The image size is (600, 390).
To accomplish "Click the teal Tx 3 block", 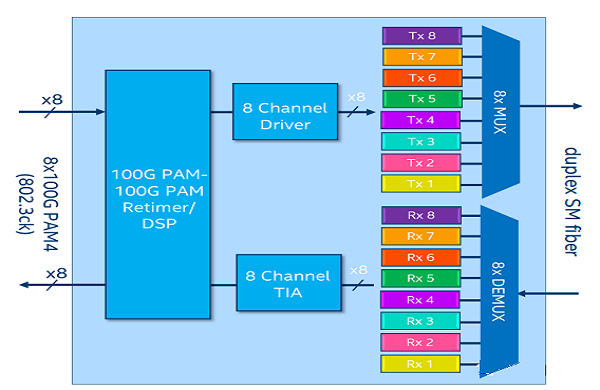I will click(421, 142).
